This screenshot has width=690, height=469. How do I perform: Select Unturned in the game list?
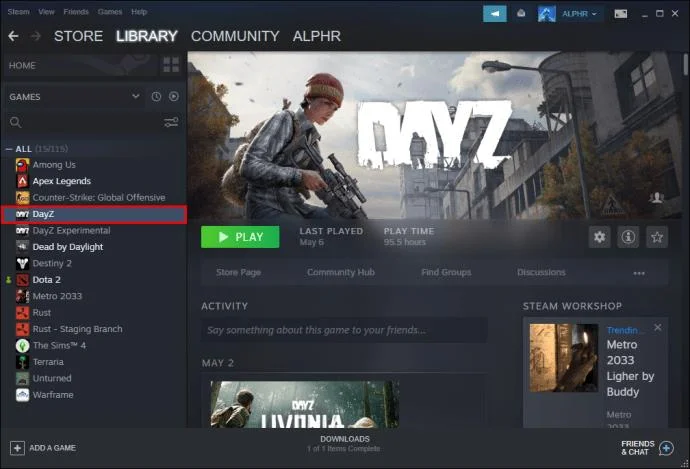click(x=94, y=378)
